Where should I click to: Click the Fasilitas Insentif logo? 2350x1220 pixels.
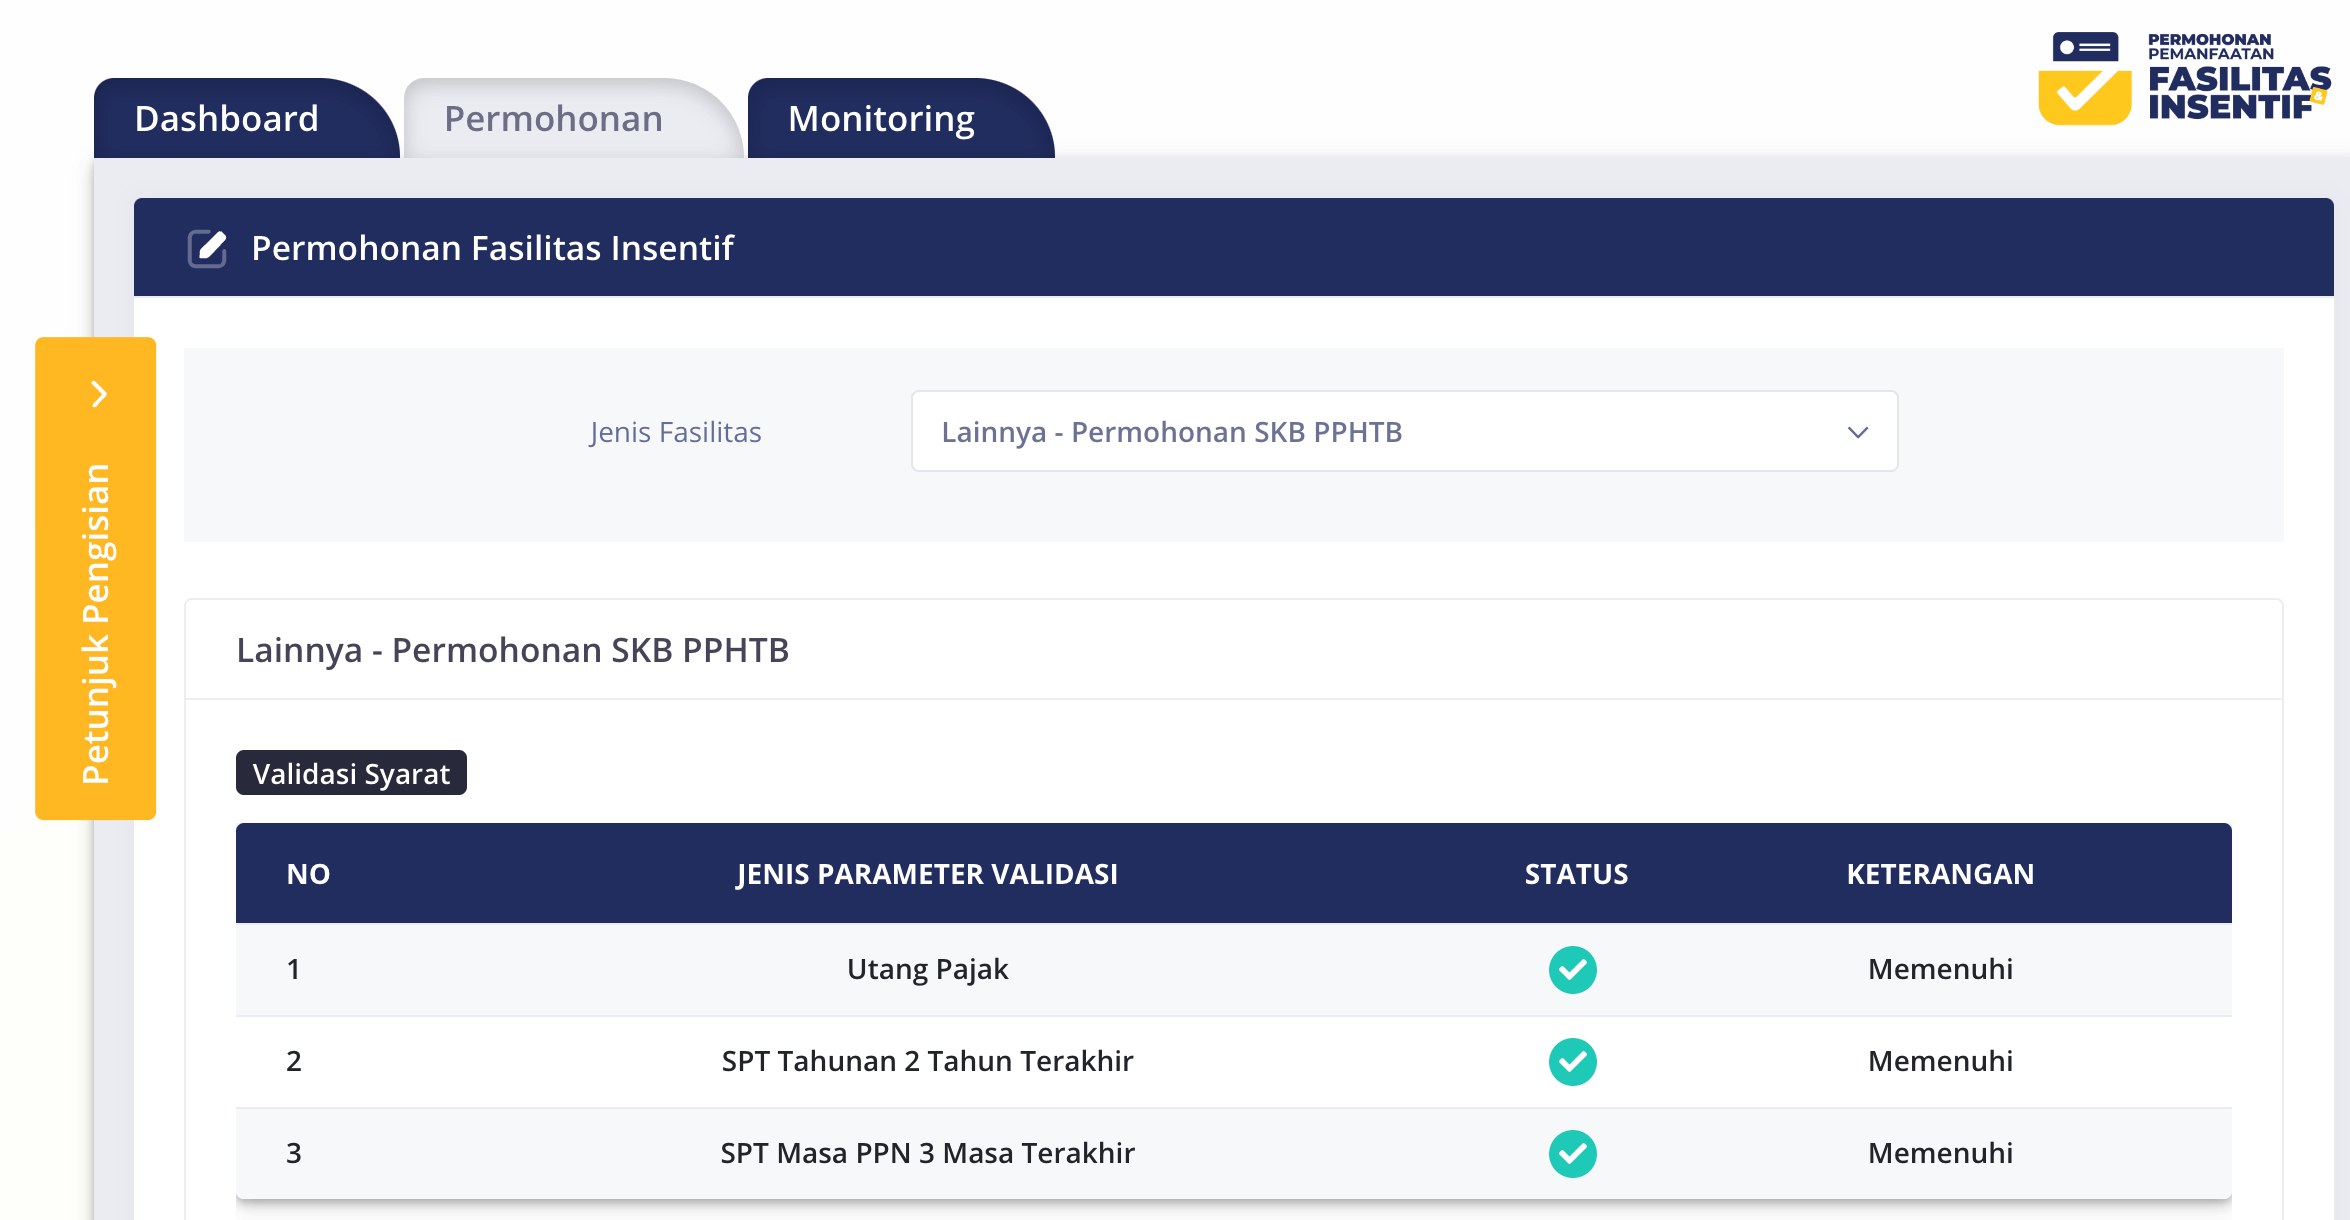point(2184,78)
